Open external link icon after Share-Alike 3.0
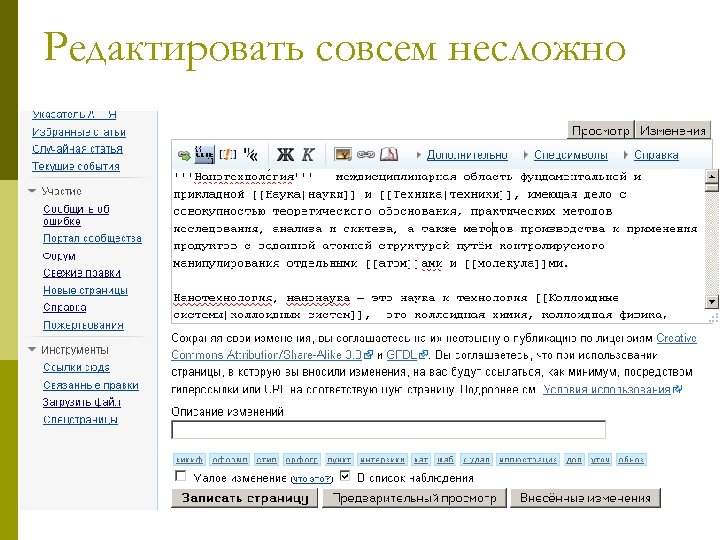This screenshot has height=540, width=720. [368, 355]
